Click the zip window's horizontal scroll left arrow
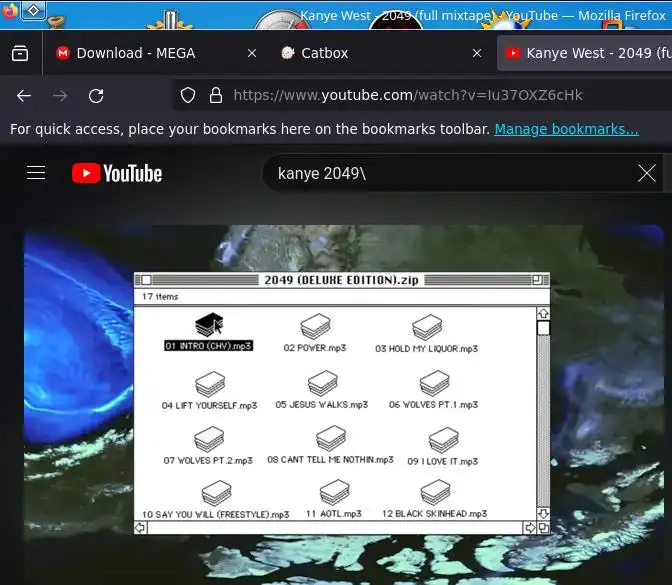Screen dimensions: 672x585 pyautogui.click(x=140, y=528)
